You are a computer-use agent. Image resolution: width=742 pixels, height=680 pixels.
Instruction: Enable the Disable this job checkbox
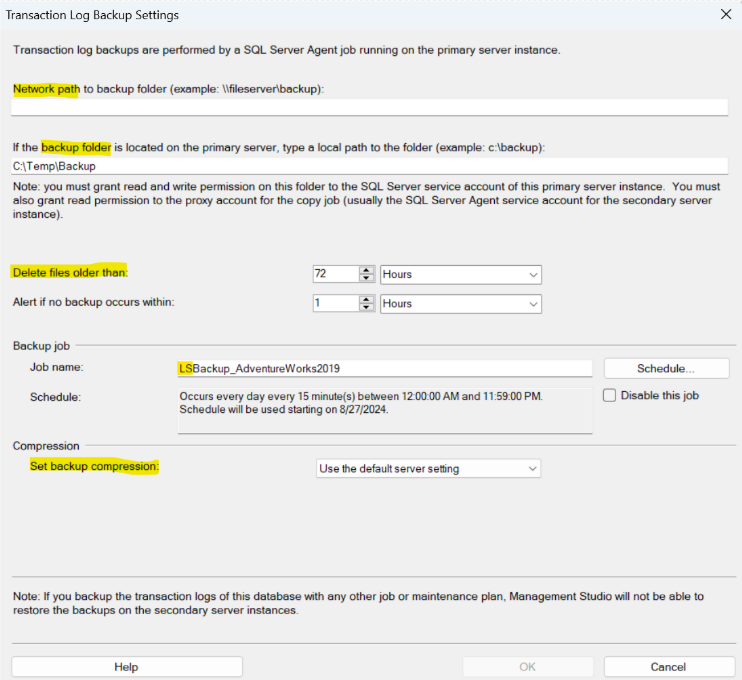coord(610,396)
